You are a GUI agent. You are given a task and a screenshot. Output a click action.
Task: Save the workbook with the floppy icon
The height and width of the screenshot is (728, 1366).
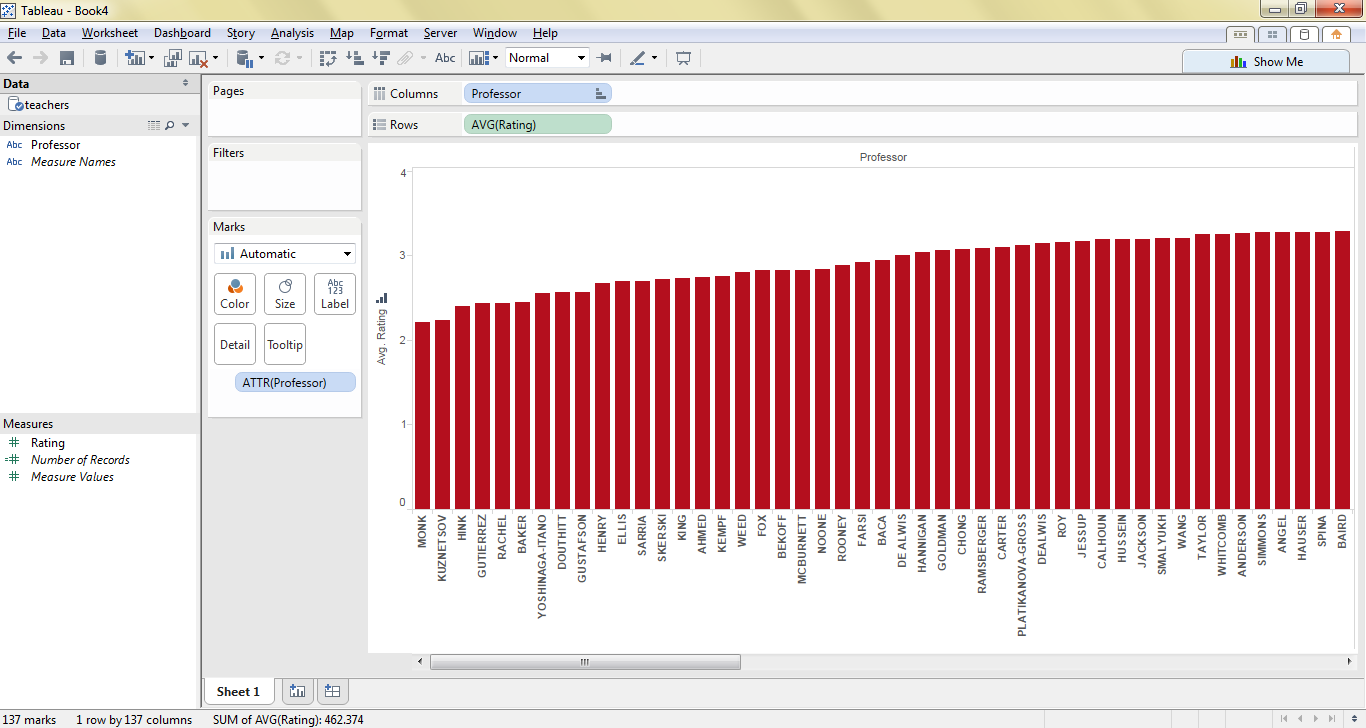67,58
